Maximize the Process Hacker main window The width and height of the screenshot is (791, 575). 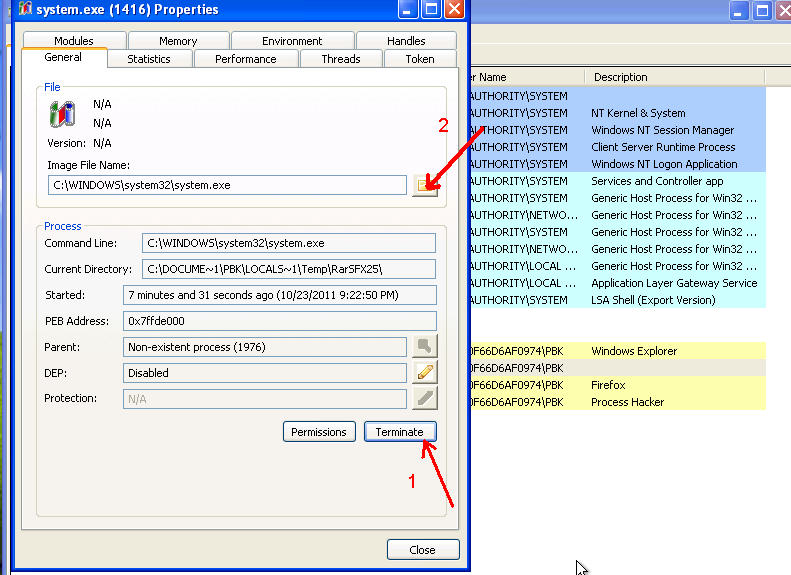click(x=762, y=11)
